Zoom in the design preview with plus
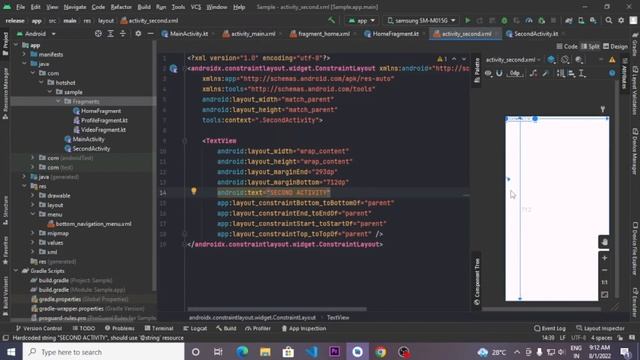Screen dimensions: 640x360 [604, 258]
